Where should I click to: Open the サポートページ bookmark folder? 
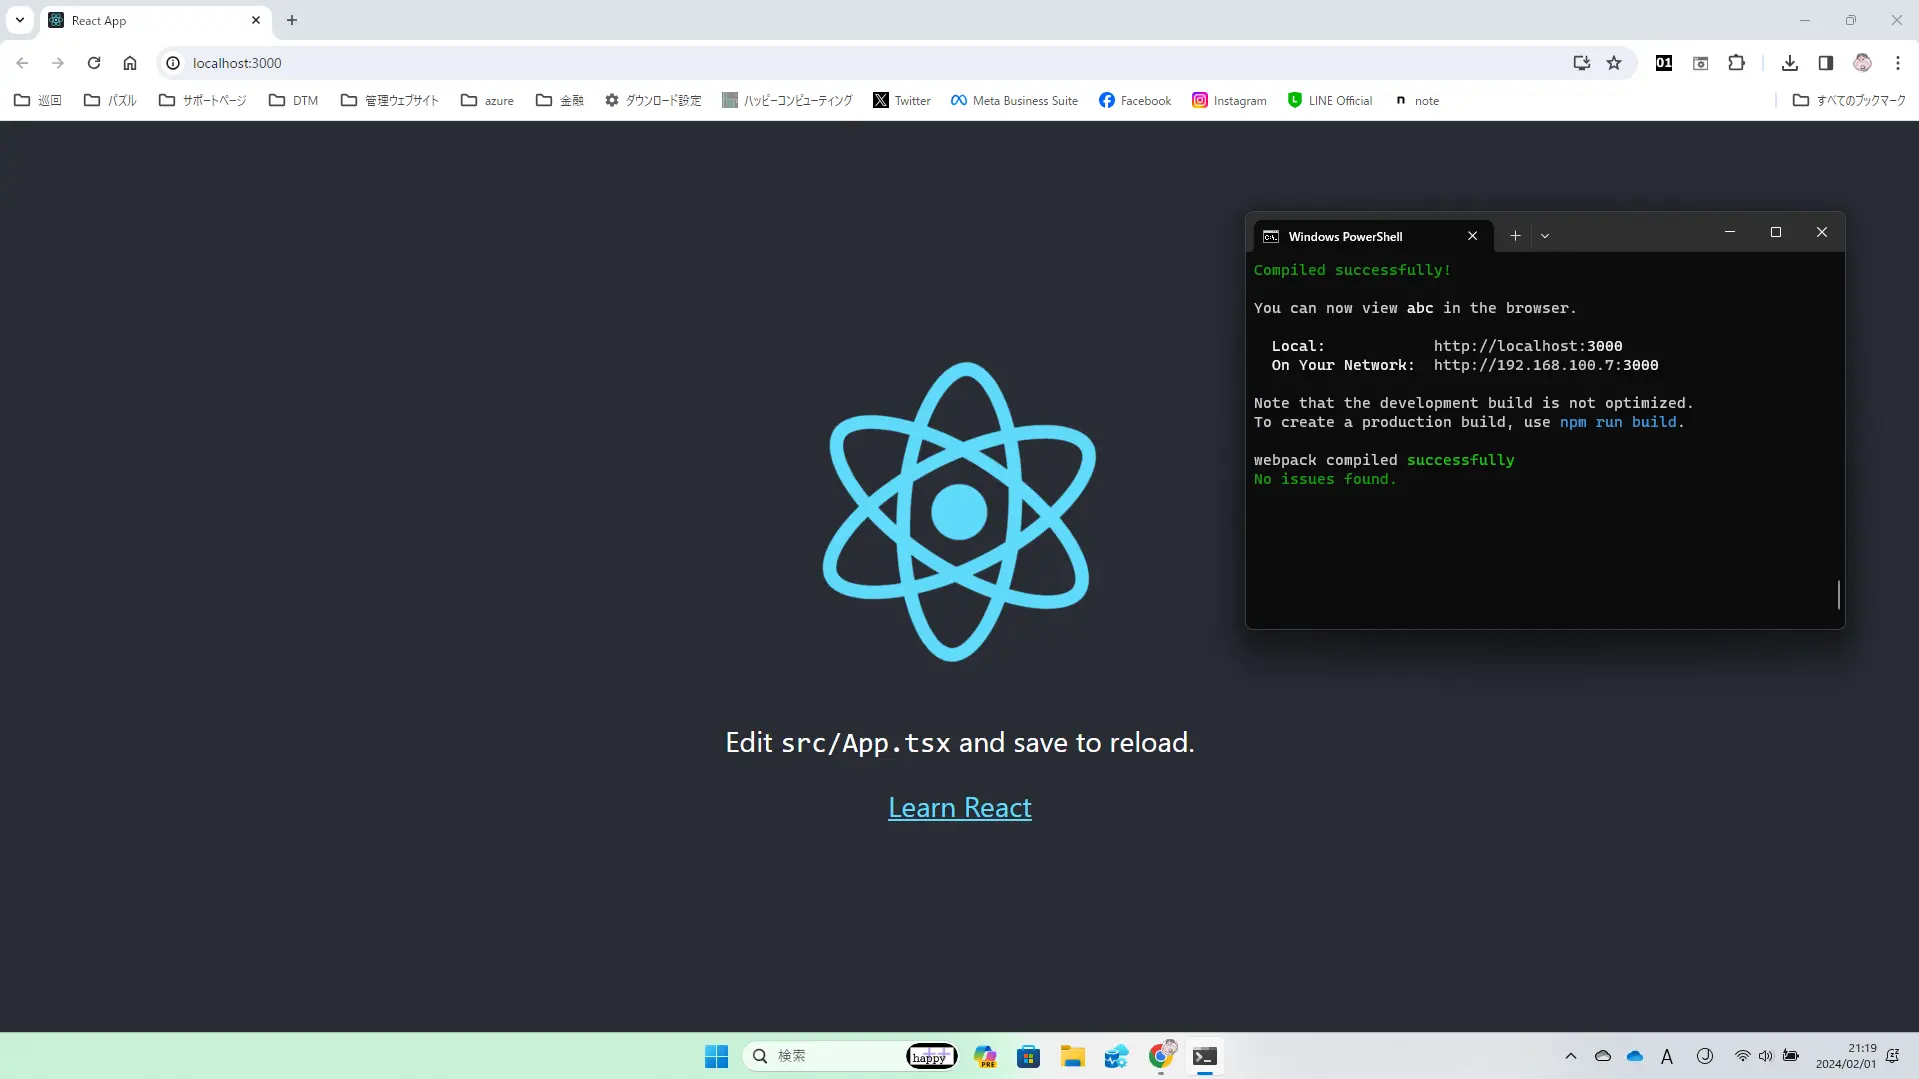[202, 100]
